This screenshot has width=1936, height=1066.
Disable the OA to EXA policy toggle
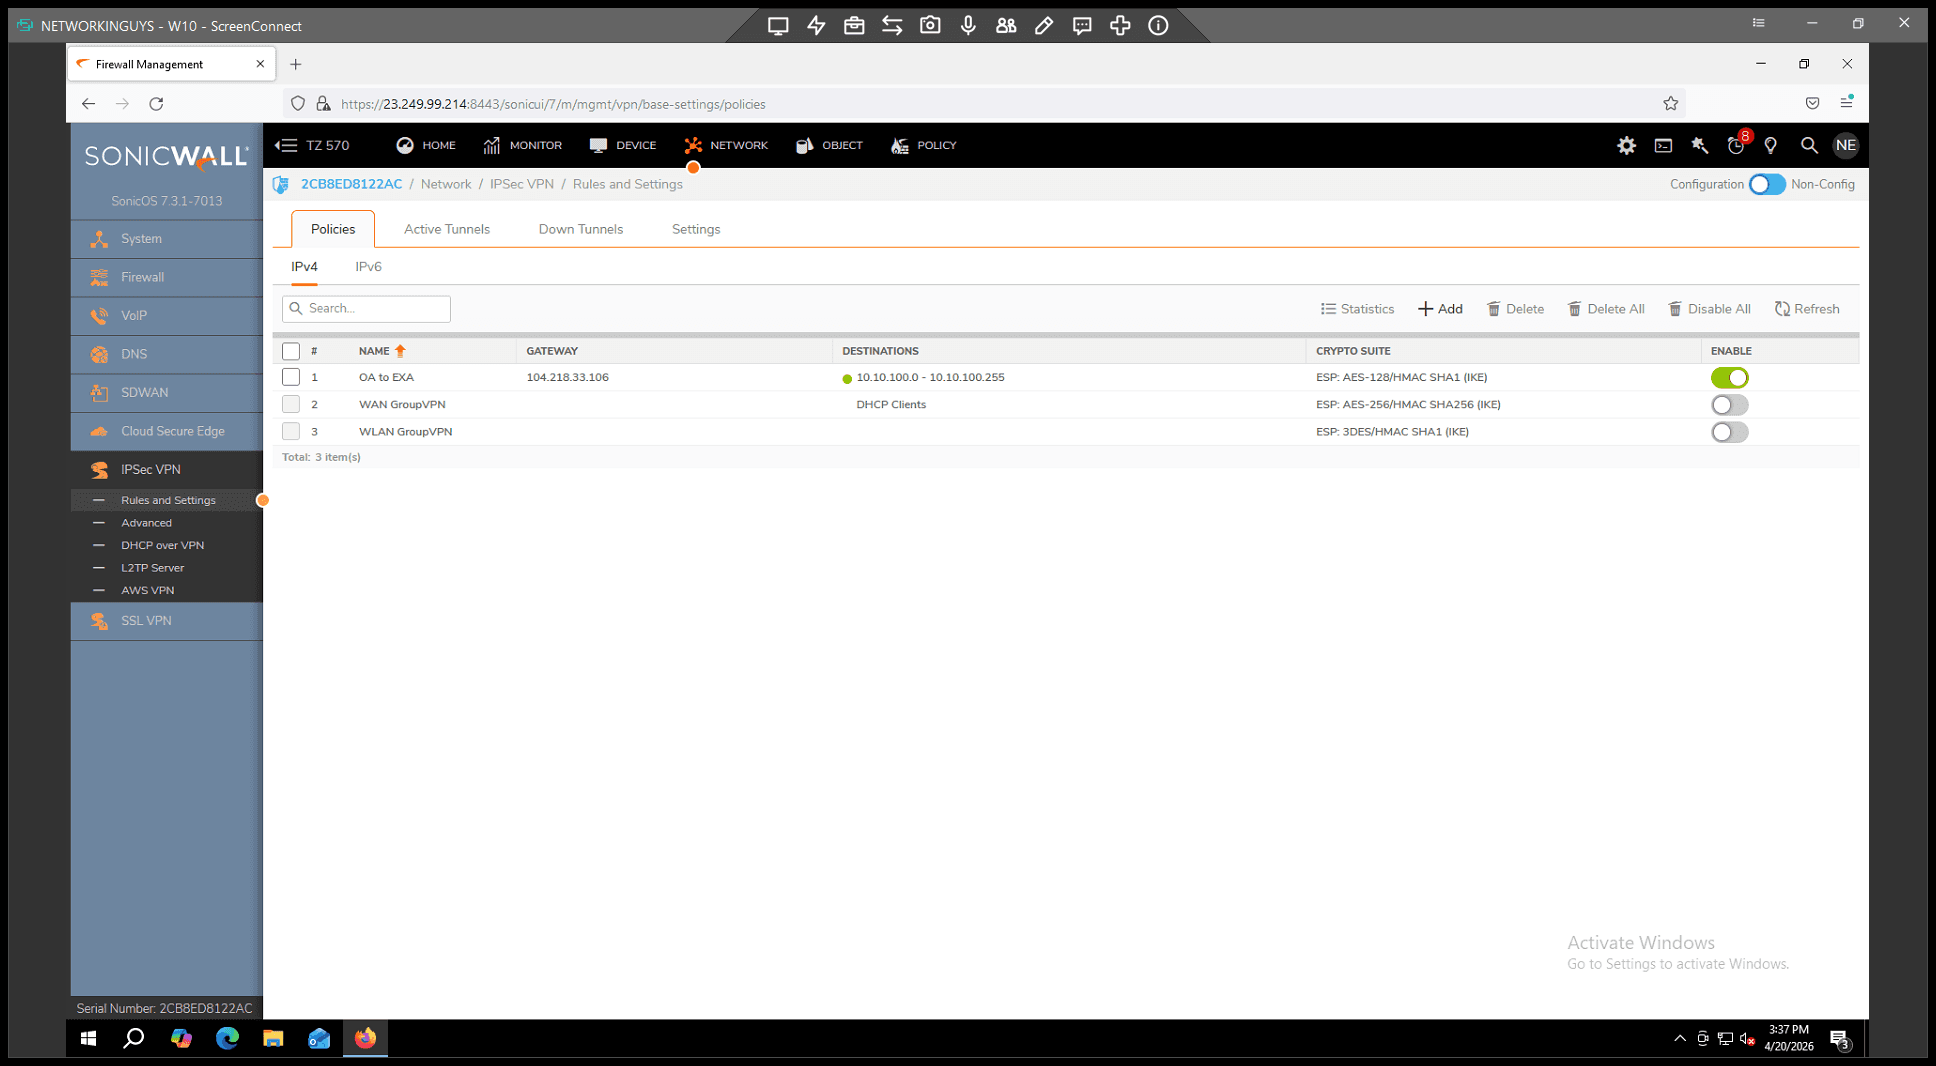click(1729, 378)
